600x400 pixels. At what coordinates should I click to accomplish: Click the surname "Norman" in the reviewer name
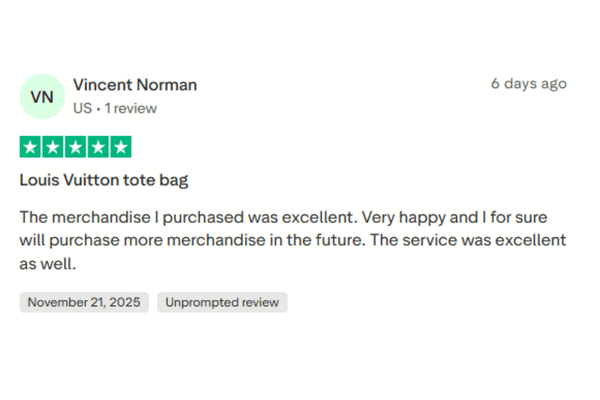point(168,84)
